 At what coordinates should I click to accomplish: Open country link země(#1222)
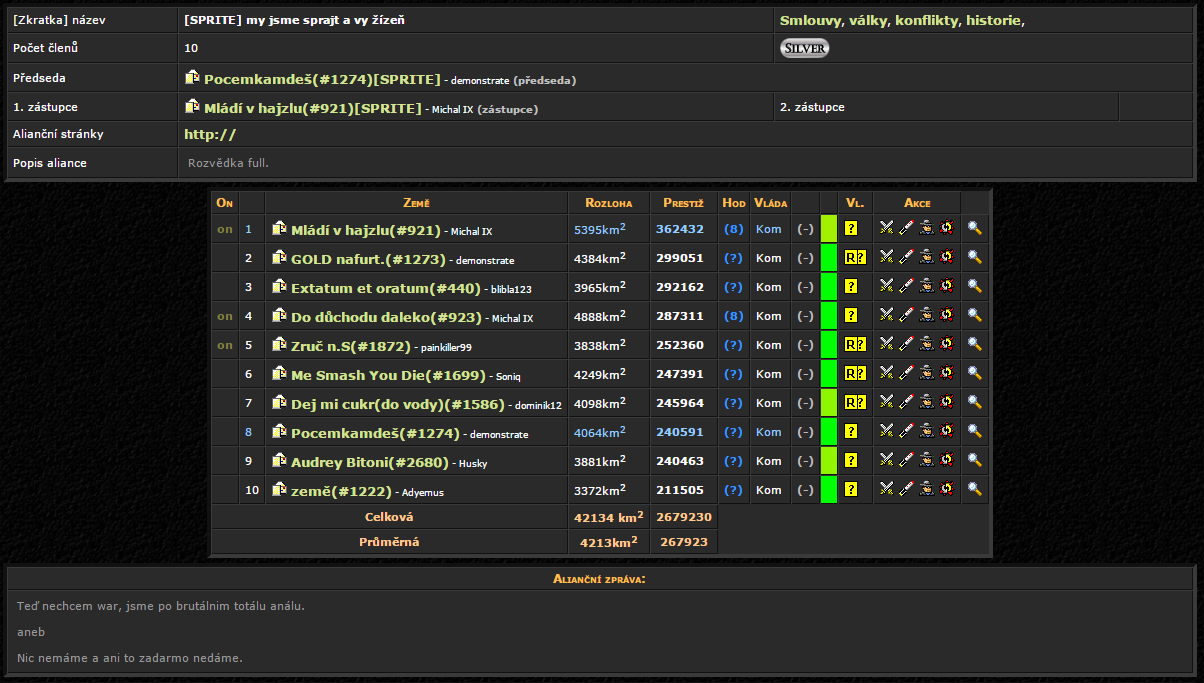coord(341,490)
